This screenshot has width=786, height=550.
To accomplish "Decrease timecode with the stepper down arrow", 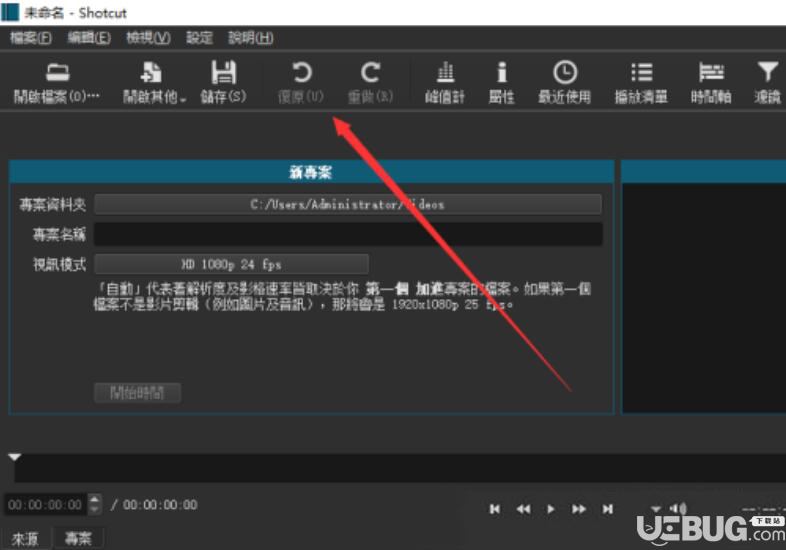I will pyautogui.click(x=95, y=509).
